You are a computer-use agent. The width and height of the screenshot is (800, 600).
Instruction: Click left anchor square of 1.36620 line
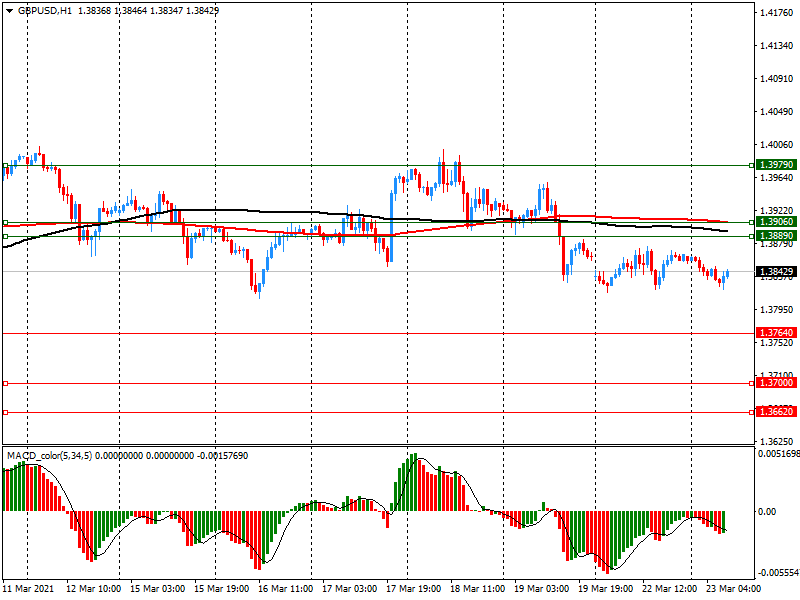point(5,412)
